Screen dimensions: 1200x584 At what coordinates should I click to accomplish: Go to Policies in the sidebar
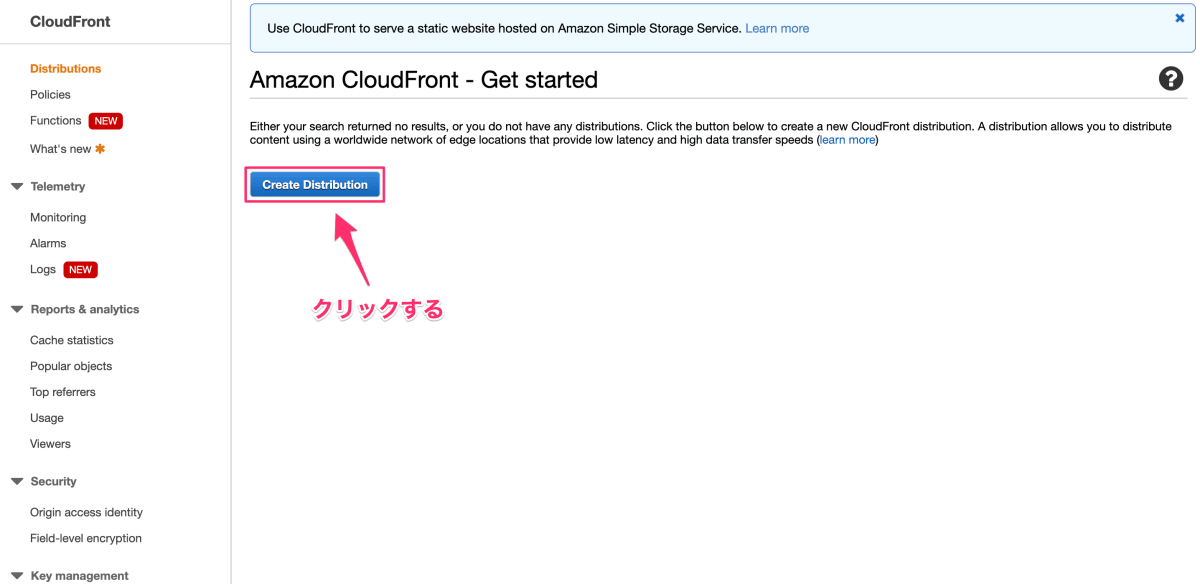coord(50,95)
